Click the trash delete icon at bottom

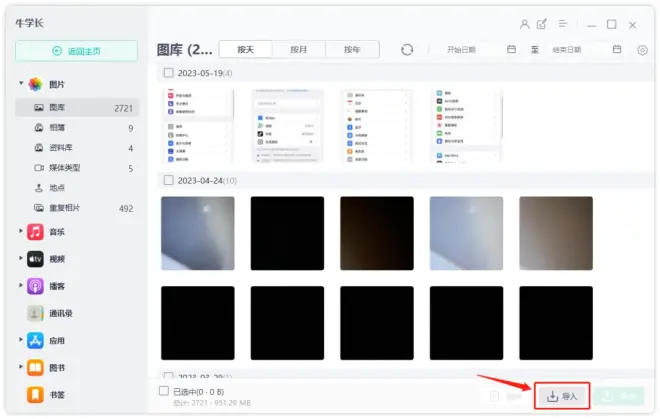point(495,396)
